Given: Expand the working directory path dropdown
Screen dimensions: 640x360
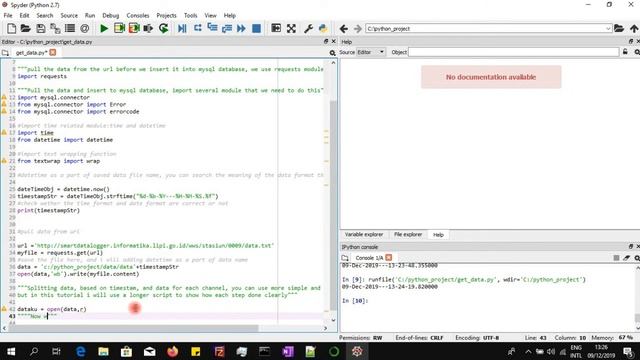Looking at the screenshot, I should tap(608, 29).
